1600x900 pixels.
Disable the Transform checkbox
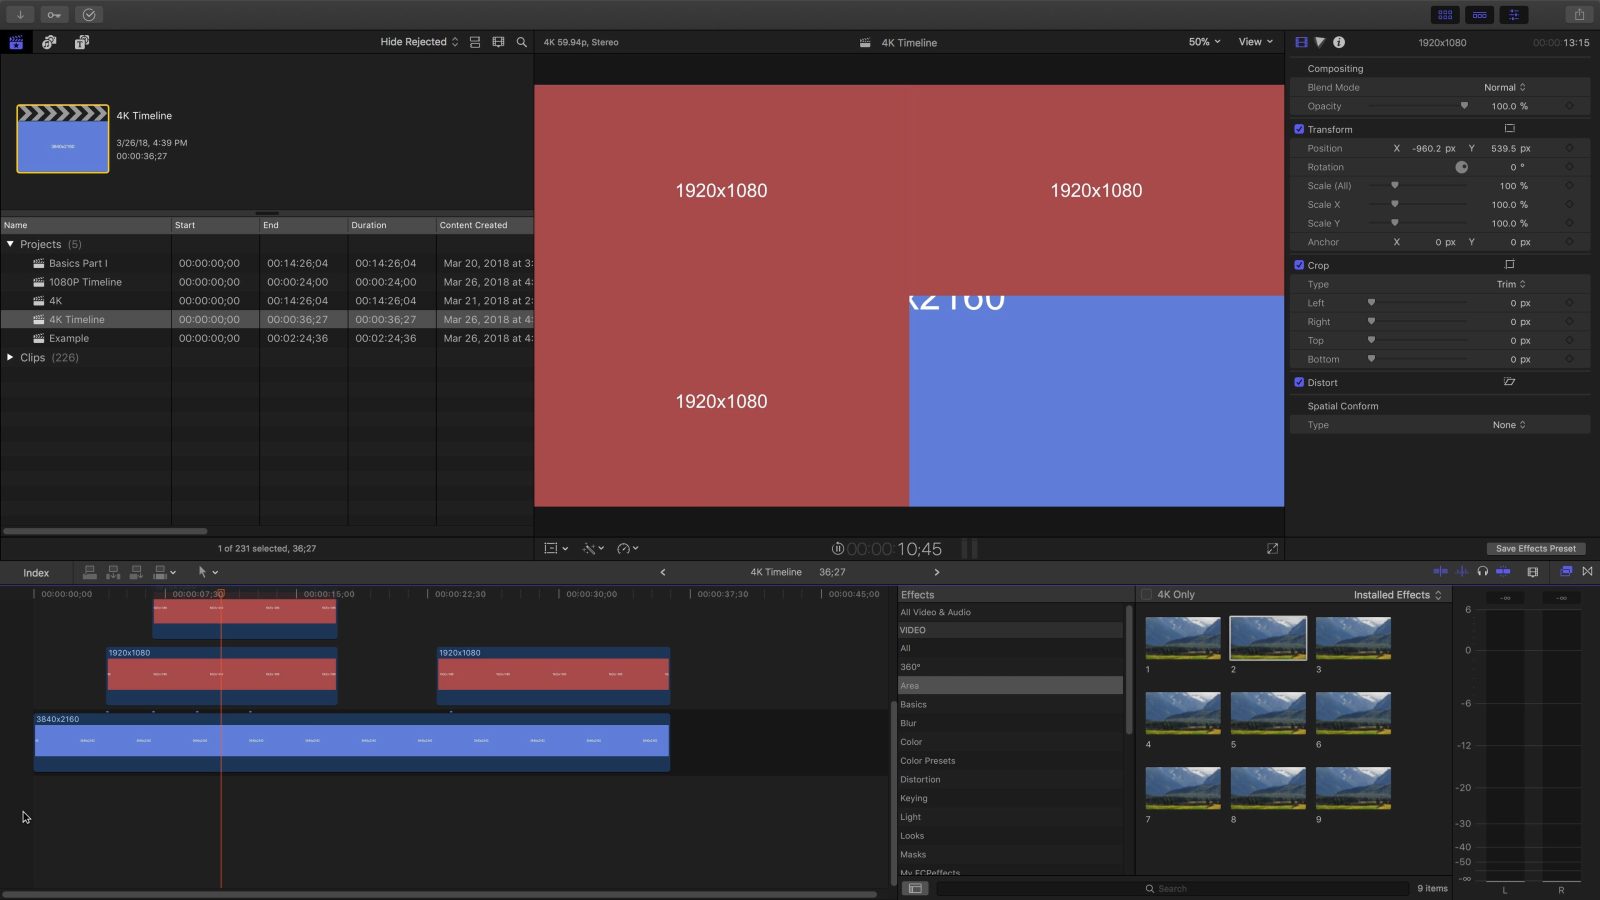click(1299, 129)
